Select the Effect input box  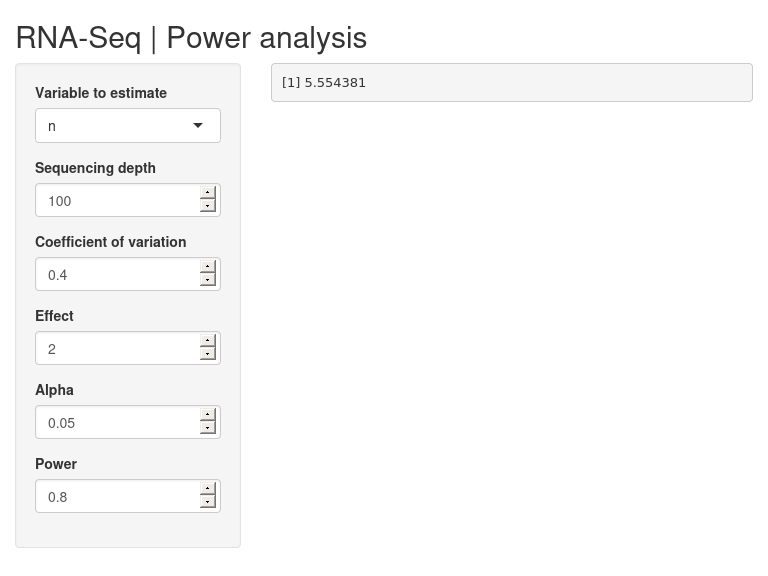click(x=118, y=348)
